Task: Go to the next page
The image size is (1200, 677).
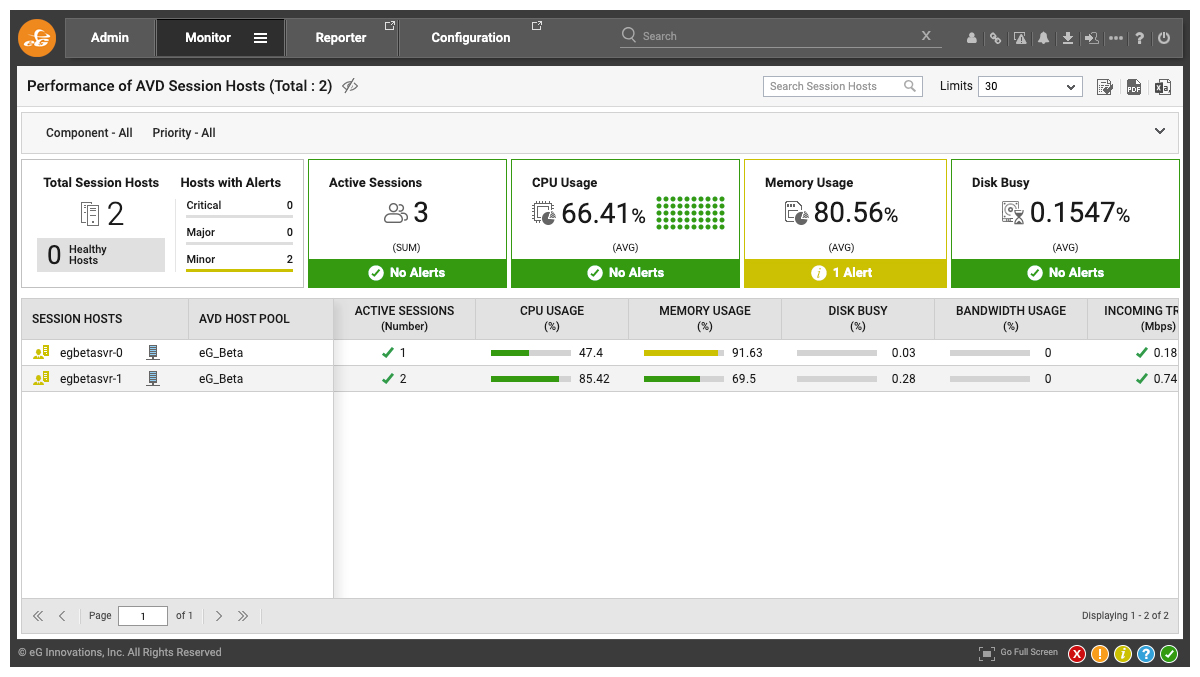Action: click(x=219, y=616)
